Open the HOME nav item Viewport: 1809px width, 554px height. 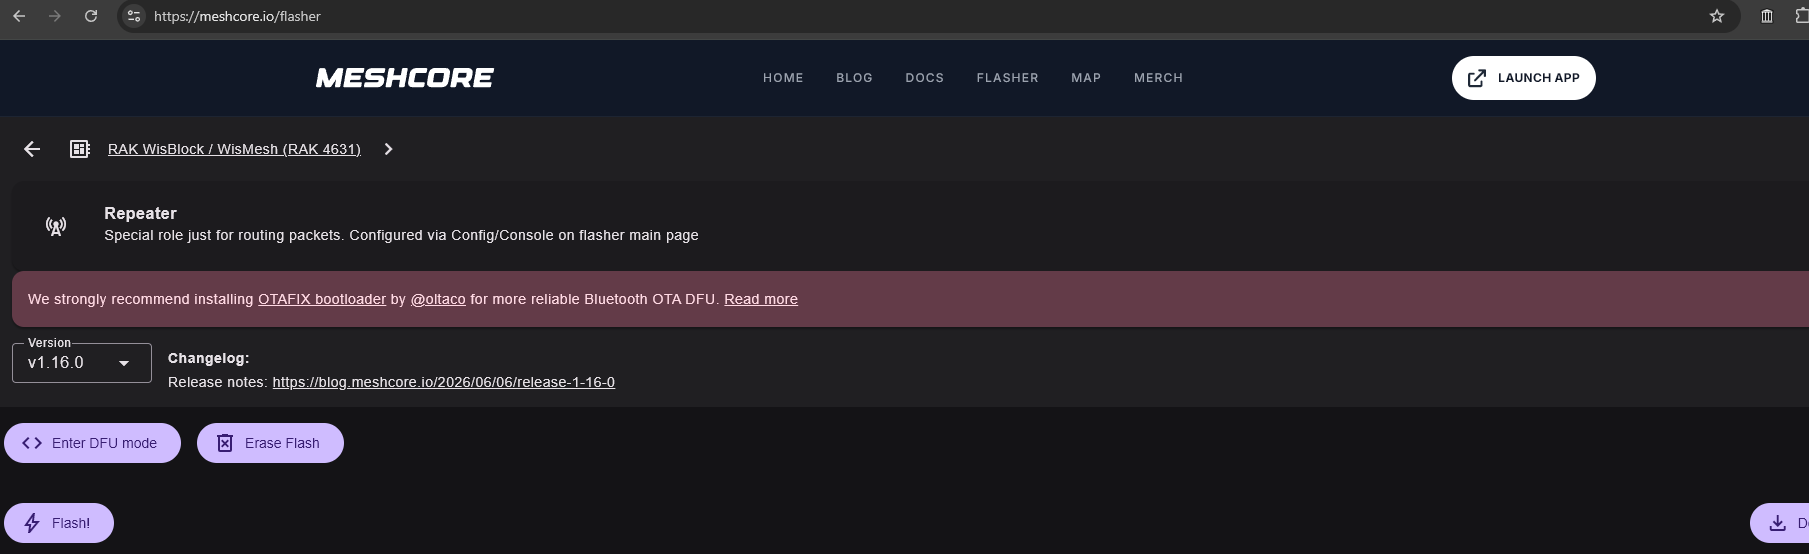(783, 78)
